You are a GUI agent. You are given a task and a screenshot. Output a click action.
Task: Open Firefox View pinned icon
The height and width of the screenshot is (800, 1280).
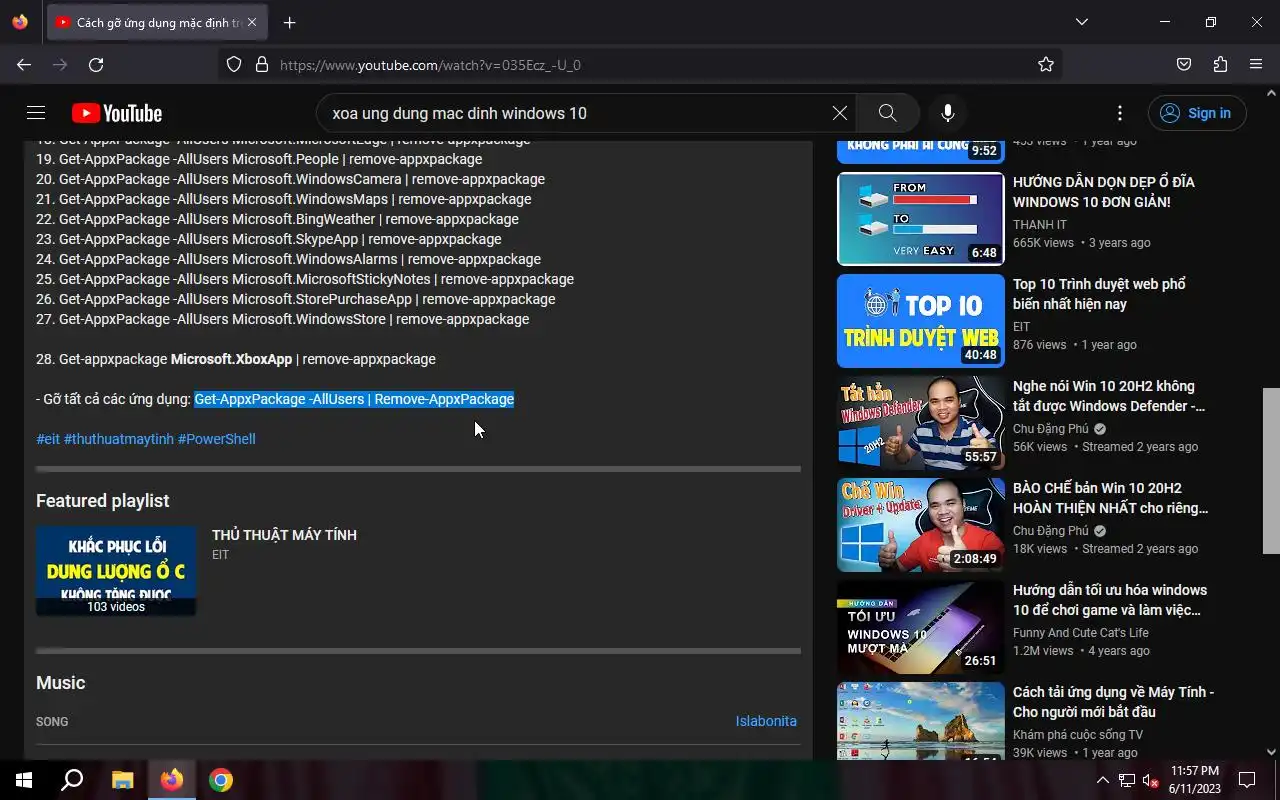[20, 22]
